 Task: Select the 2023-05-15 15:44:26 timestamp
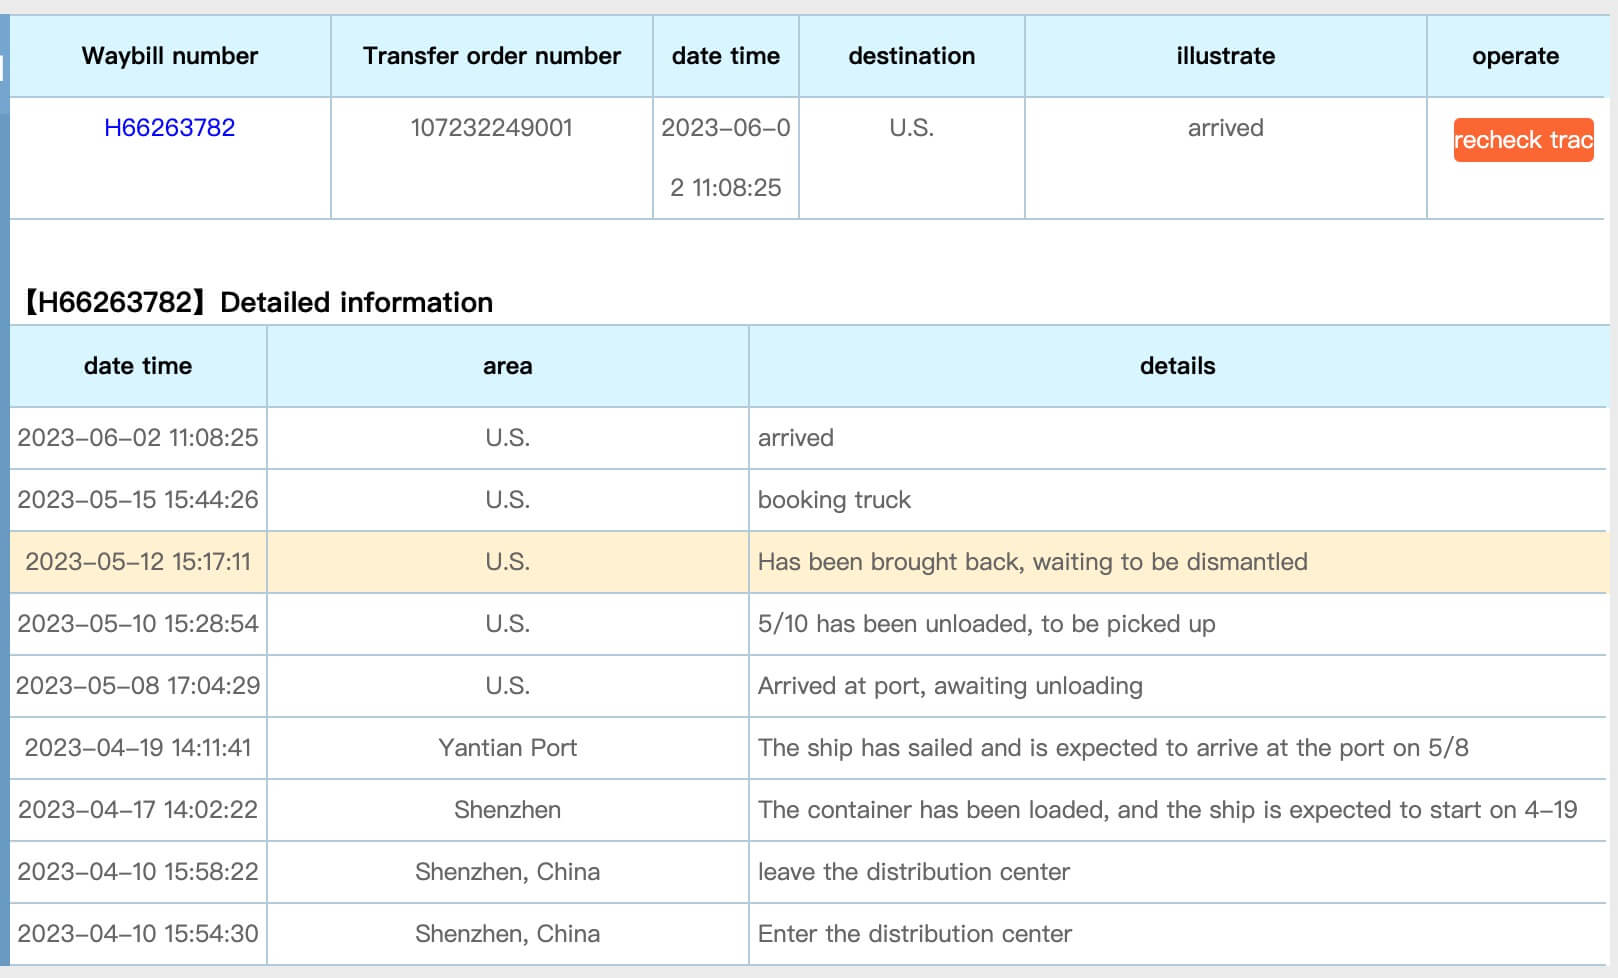coord(138,500)
